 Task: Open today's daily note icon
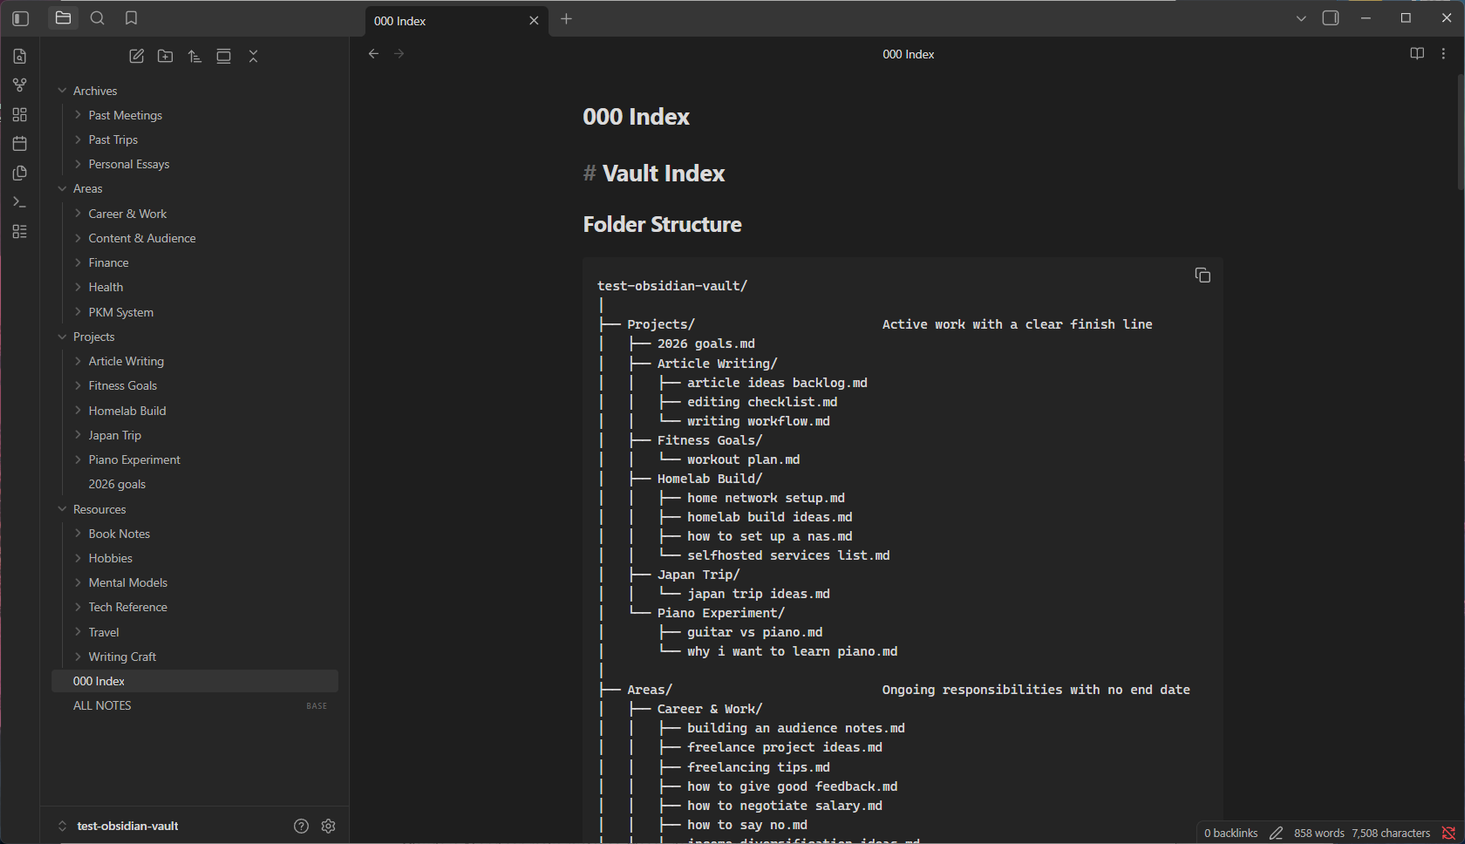pyautogui.click(x=20, y=144)
